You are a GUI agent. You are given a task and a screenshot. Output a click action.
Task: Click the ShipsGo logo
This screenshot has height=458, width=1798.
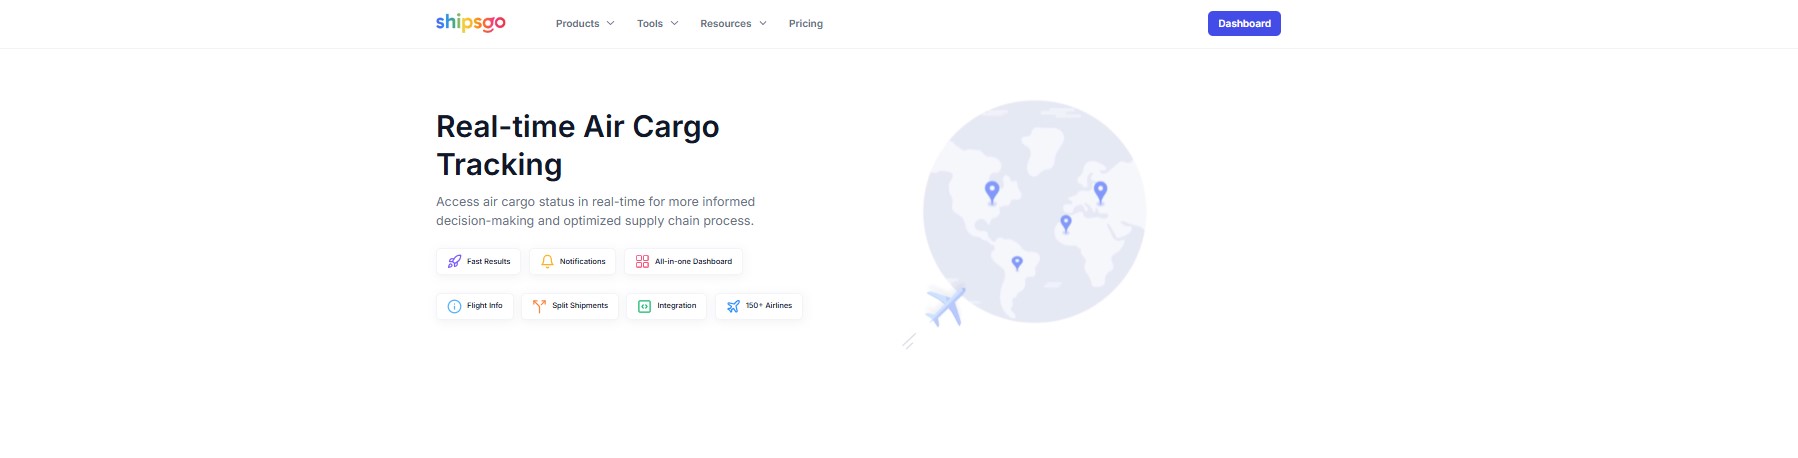(470, 23)
